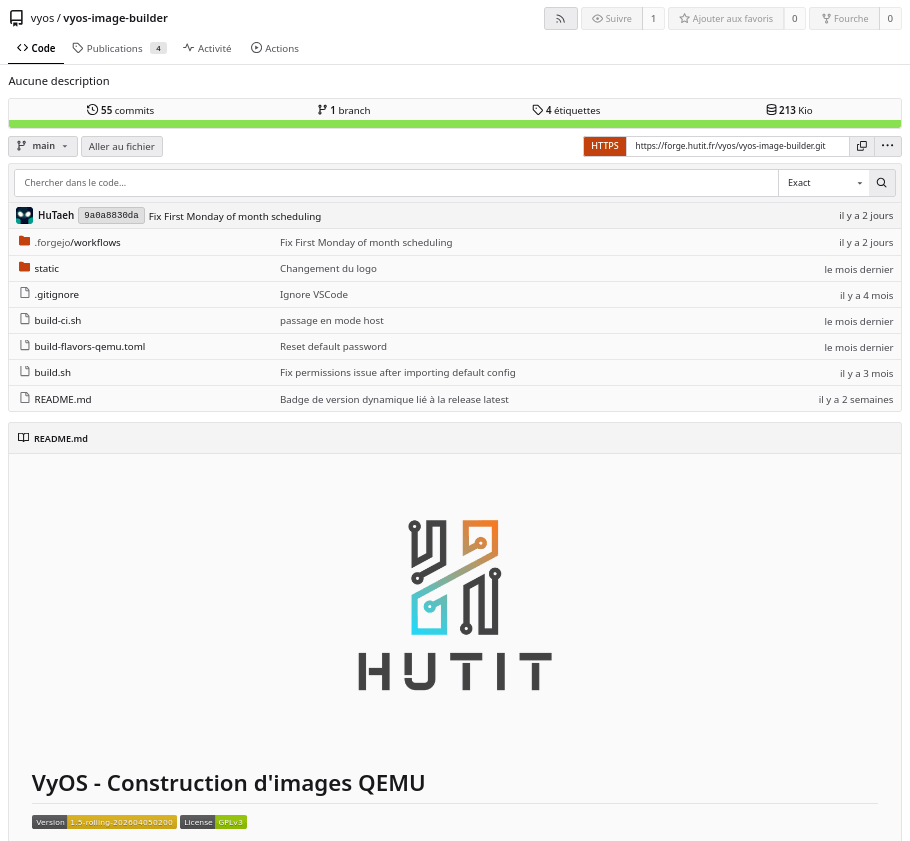Open the 4 étiquettes tags link
This screenshot has height=841, width=910.
566,110
